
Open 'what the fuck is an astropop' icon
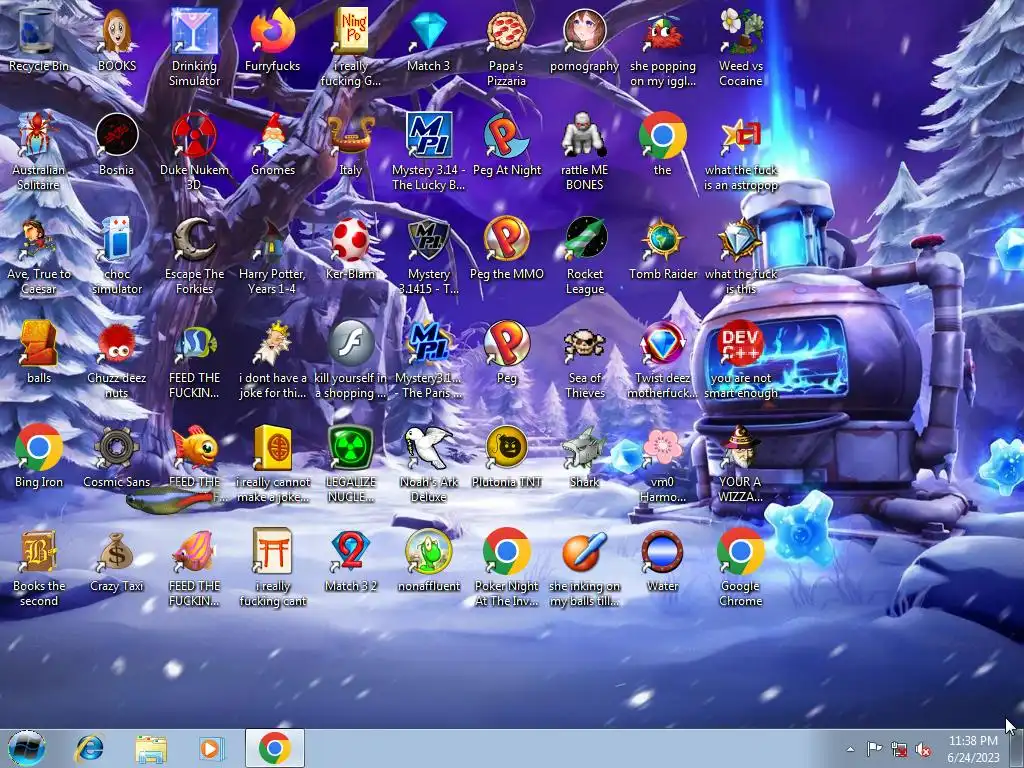point(741,151)
